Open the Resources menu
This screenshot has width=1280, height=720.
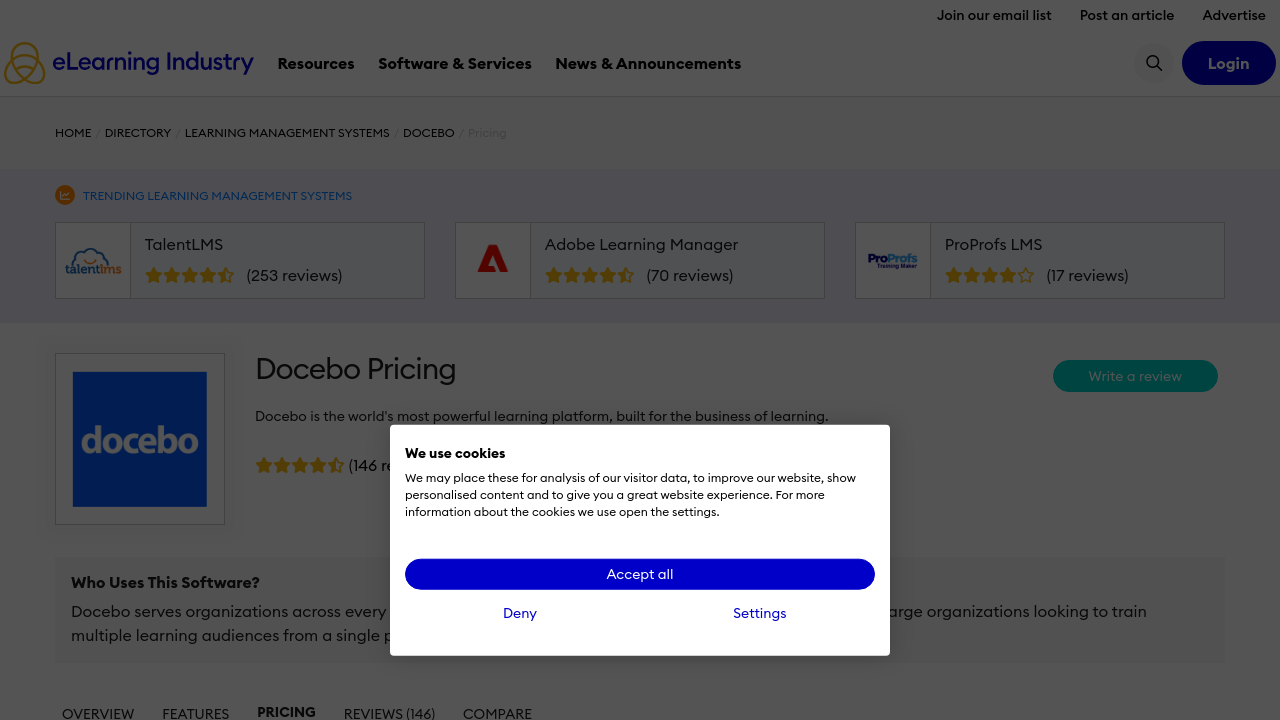[x=316, y=63]
